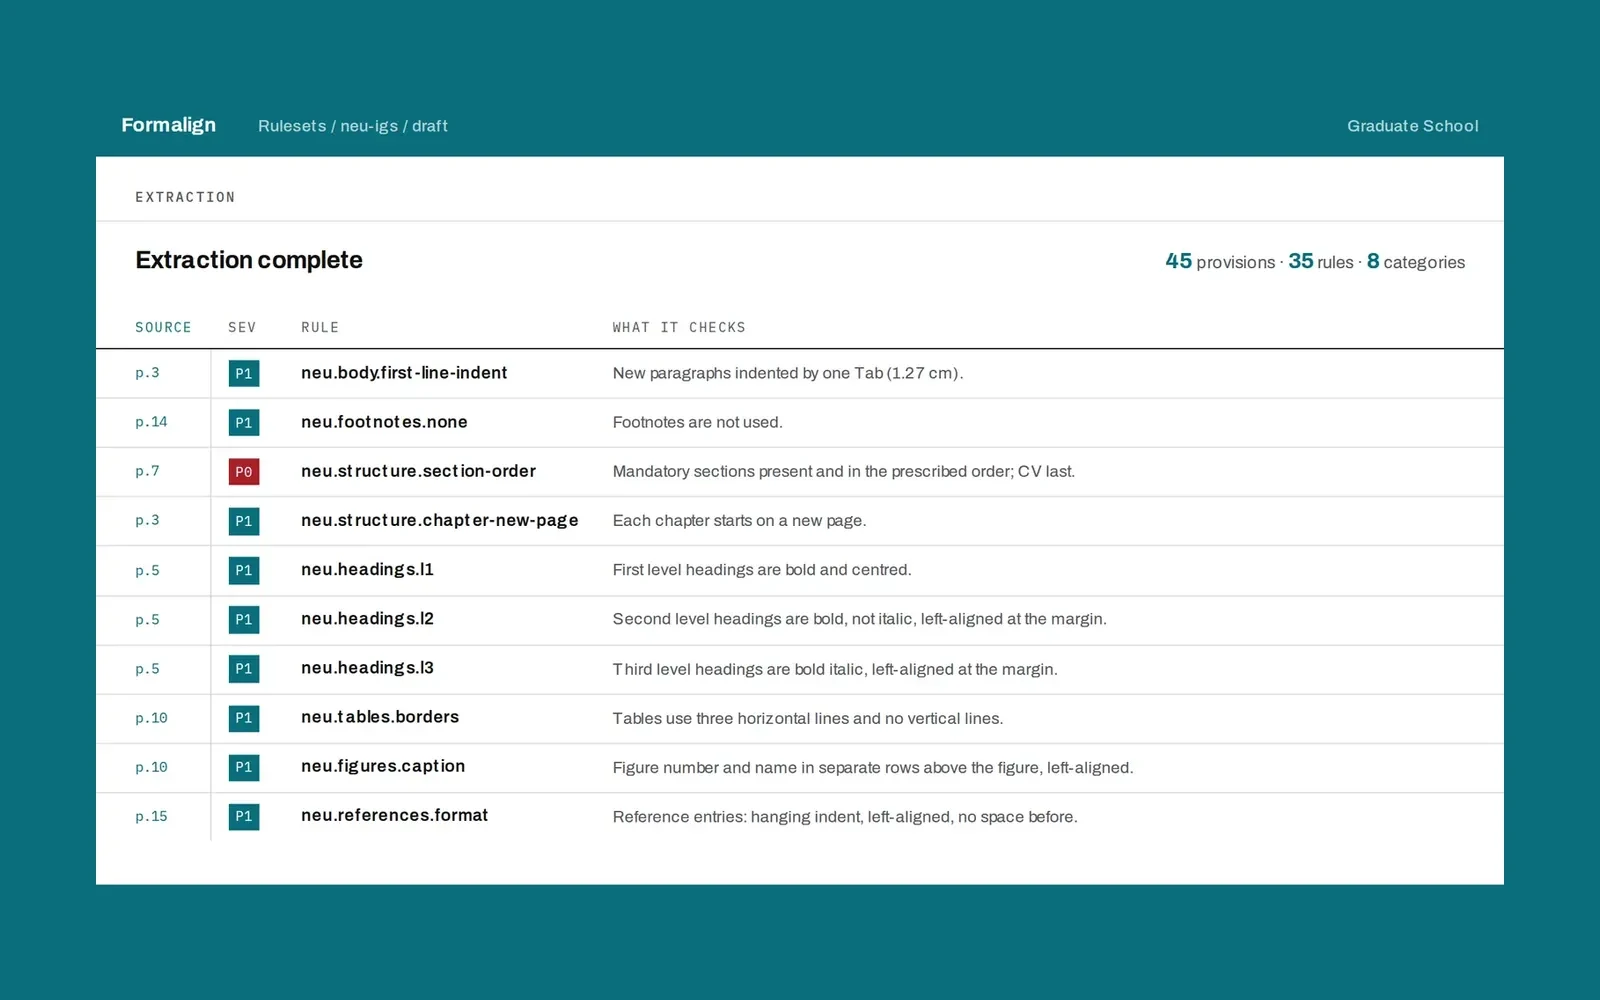Open source p.5 of headings.l1 row

[147, 571]
